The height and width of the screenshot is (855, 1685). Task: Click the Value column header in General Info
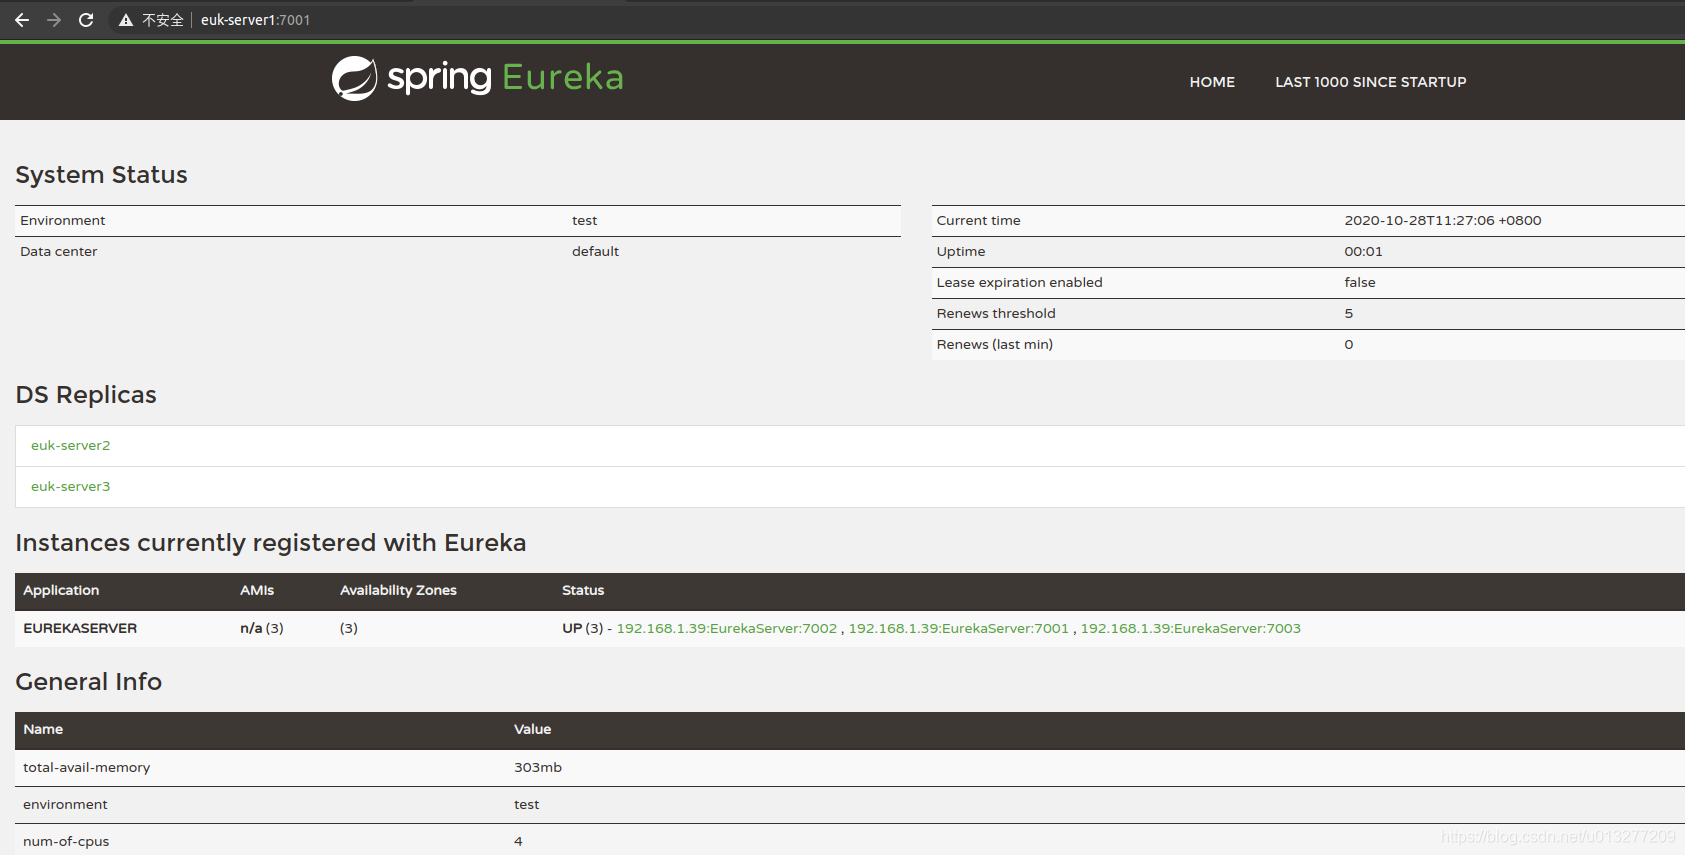point(532,730)
